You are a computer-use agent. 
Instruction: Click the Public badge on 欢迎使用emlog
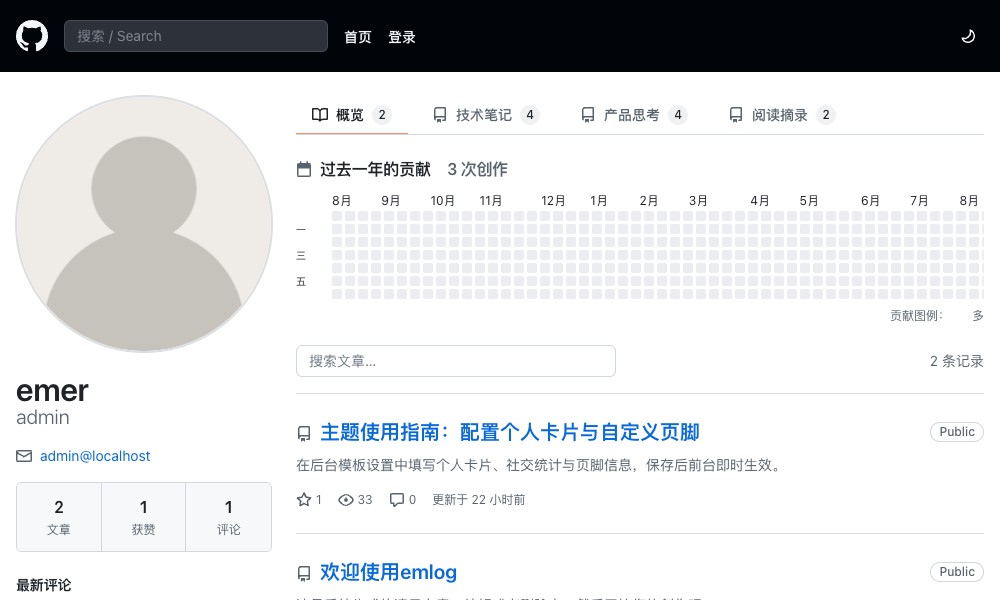point(957,571)
